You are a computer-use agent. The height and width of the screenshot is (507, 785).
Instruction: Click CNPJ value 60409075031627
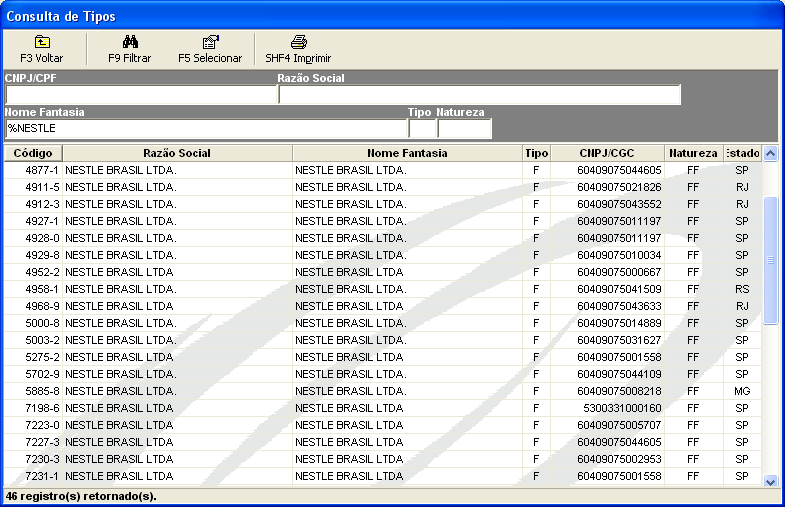click(x=619, y=340)
